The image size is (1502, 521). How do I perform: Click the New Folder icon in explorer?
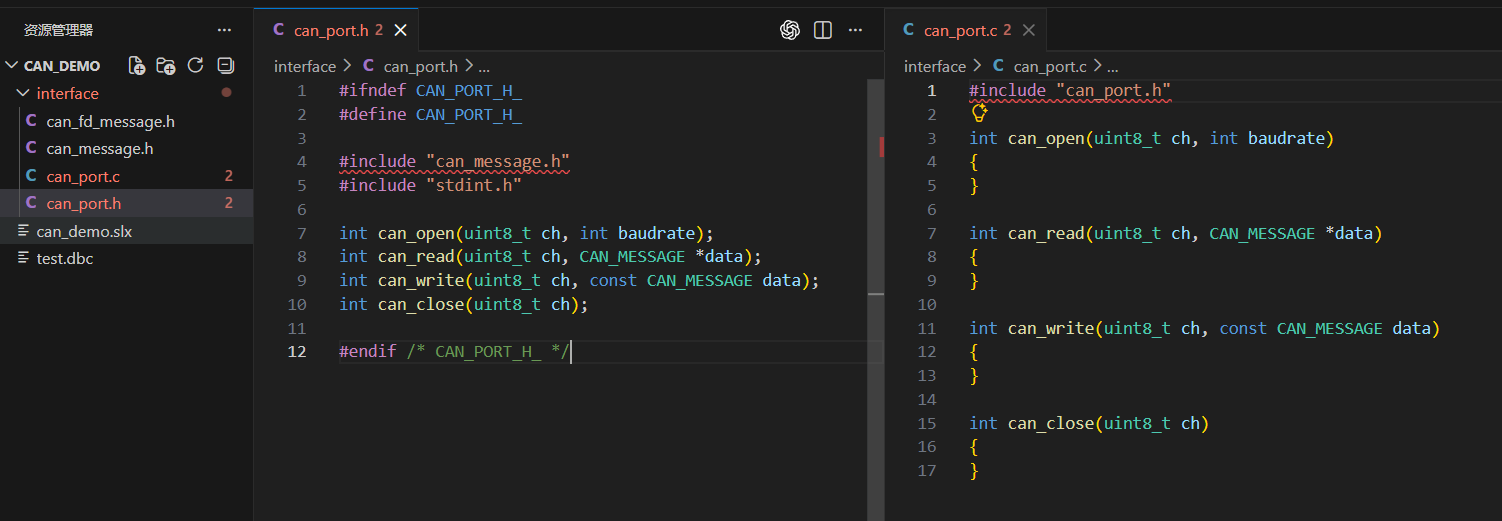click(167, 66)
